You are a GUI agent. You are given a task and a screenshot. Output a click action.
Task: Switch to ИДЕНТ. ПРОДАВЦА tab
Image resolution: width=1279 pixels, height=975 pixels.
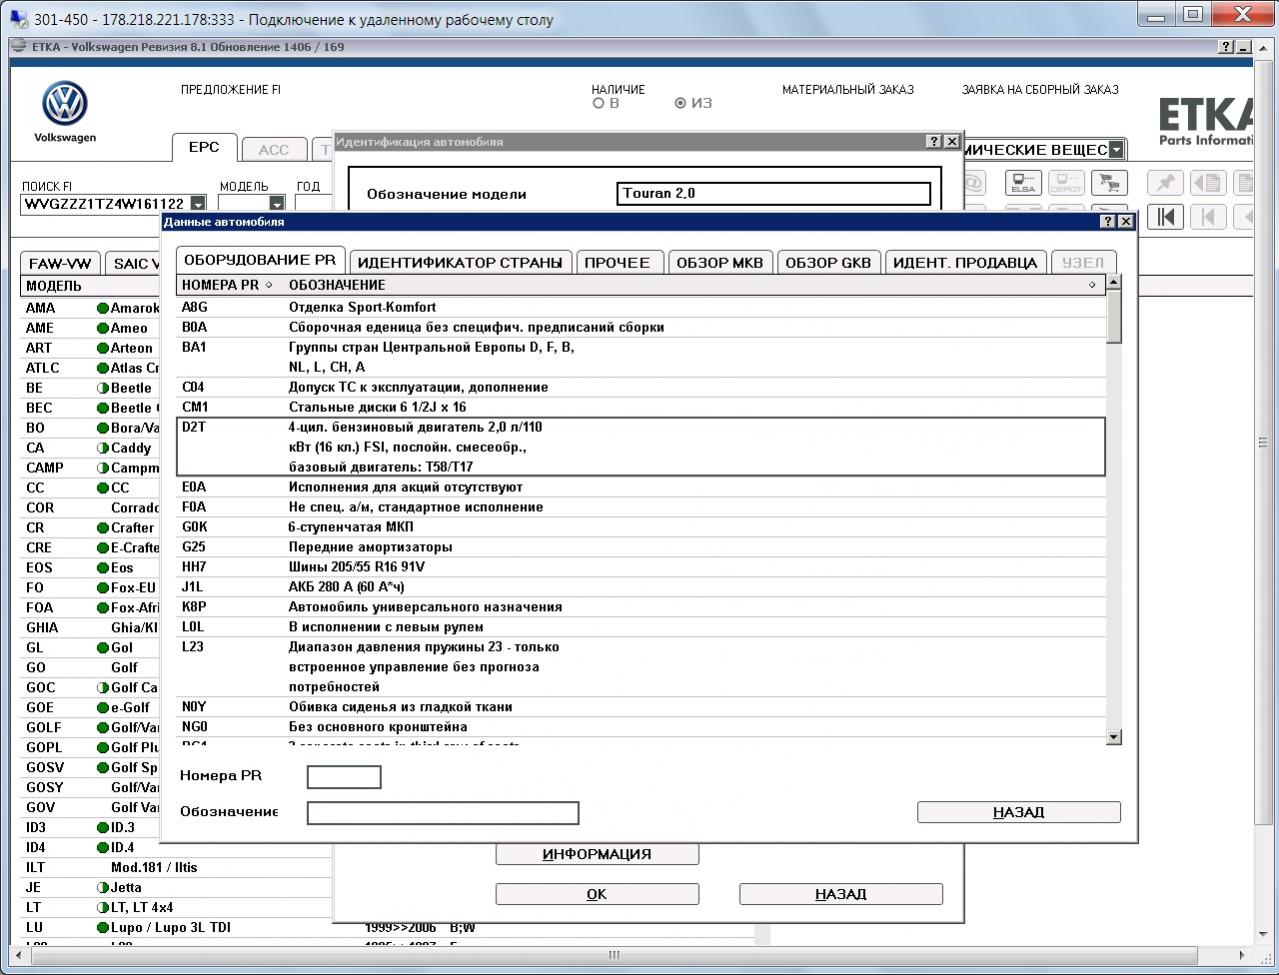966,263
